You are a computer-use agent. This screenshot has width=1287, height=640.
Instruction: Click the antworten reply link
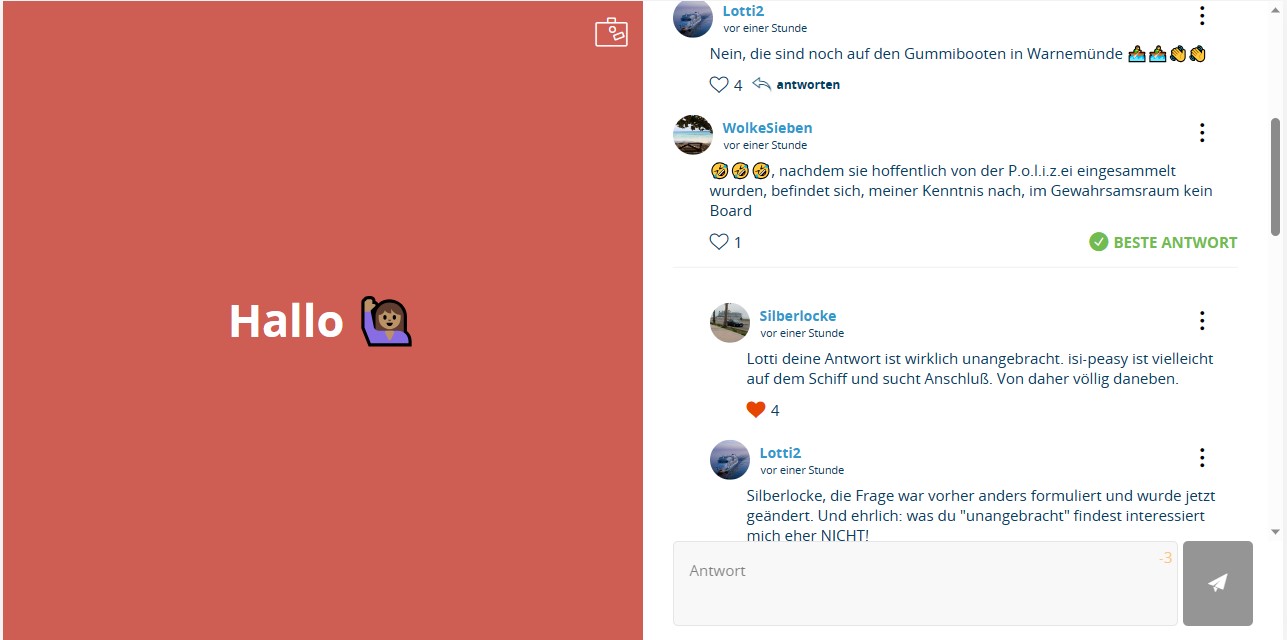click(808, 85)
